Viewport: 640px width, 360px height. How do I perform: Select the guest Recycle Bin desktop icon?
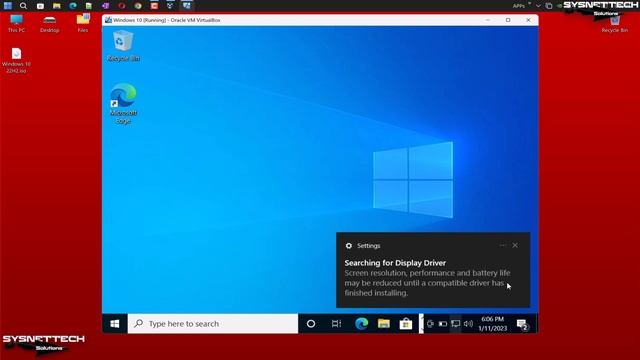[x=123, y=46]
